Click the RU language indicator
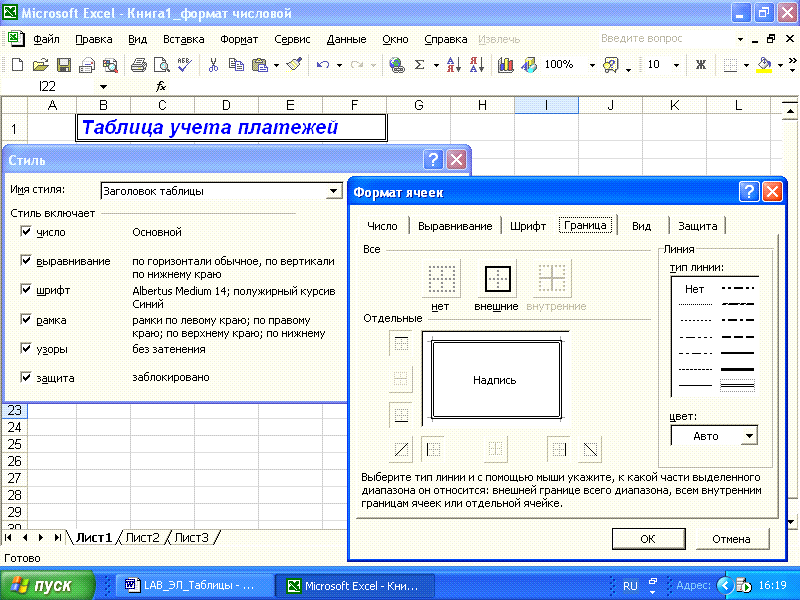 [x=630, y=586]
